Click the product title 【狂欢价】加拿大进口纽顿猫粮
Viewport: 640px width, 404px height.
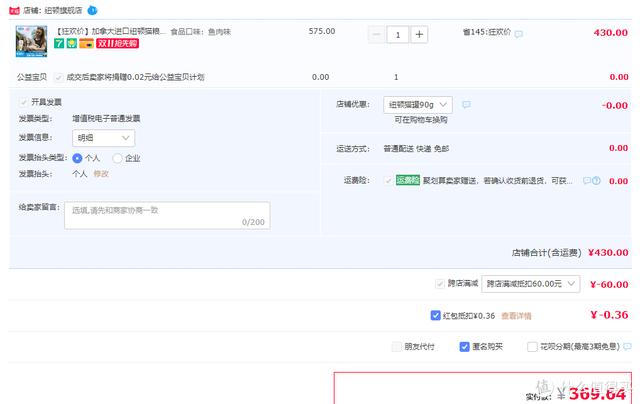tap(111, 31)
